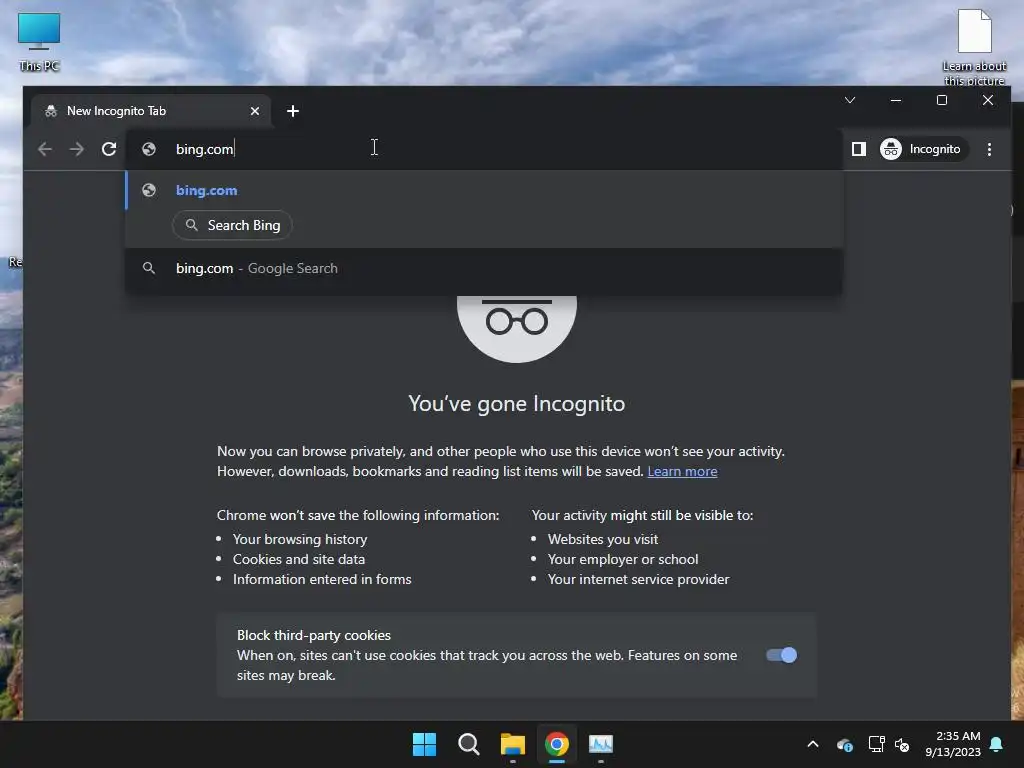Choose the bing.com Google Search suggestion
The width and height of the screenshot is (1024, 768).
[x=483, y=268]
